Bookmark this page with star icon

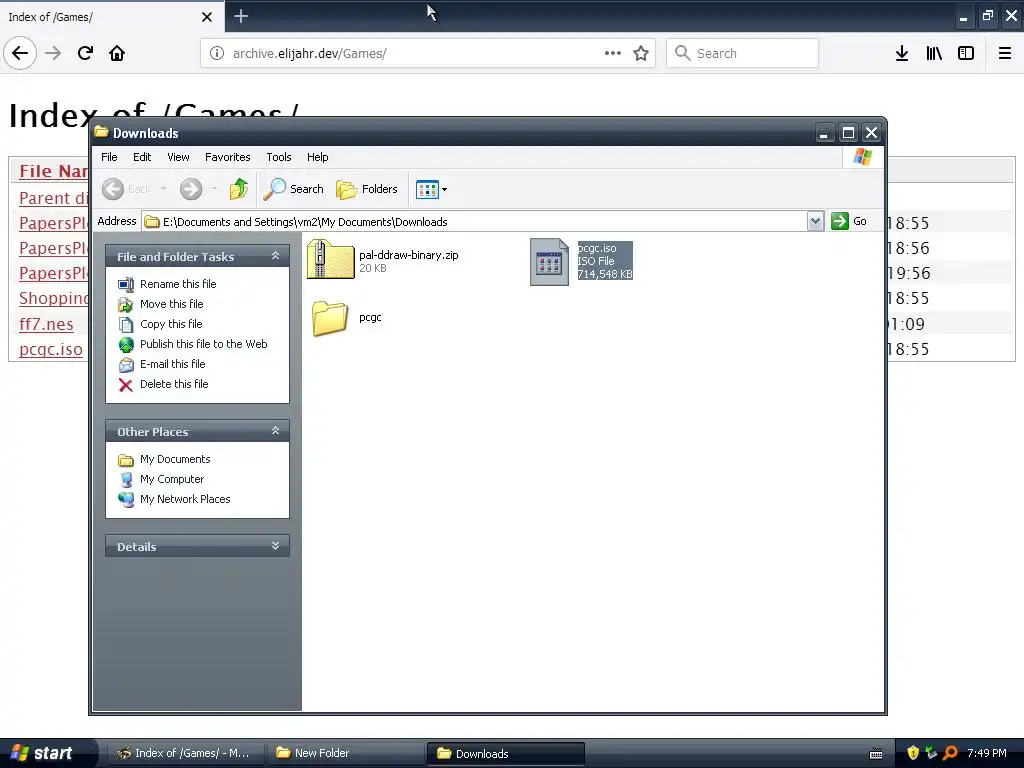click(641, 53)
